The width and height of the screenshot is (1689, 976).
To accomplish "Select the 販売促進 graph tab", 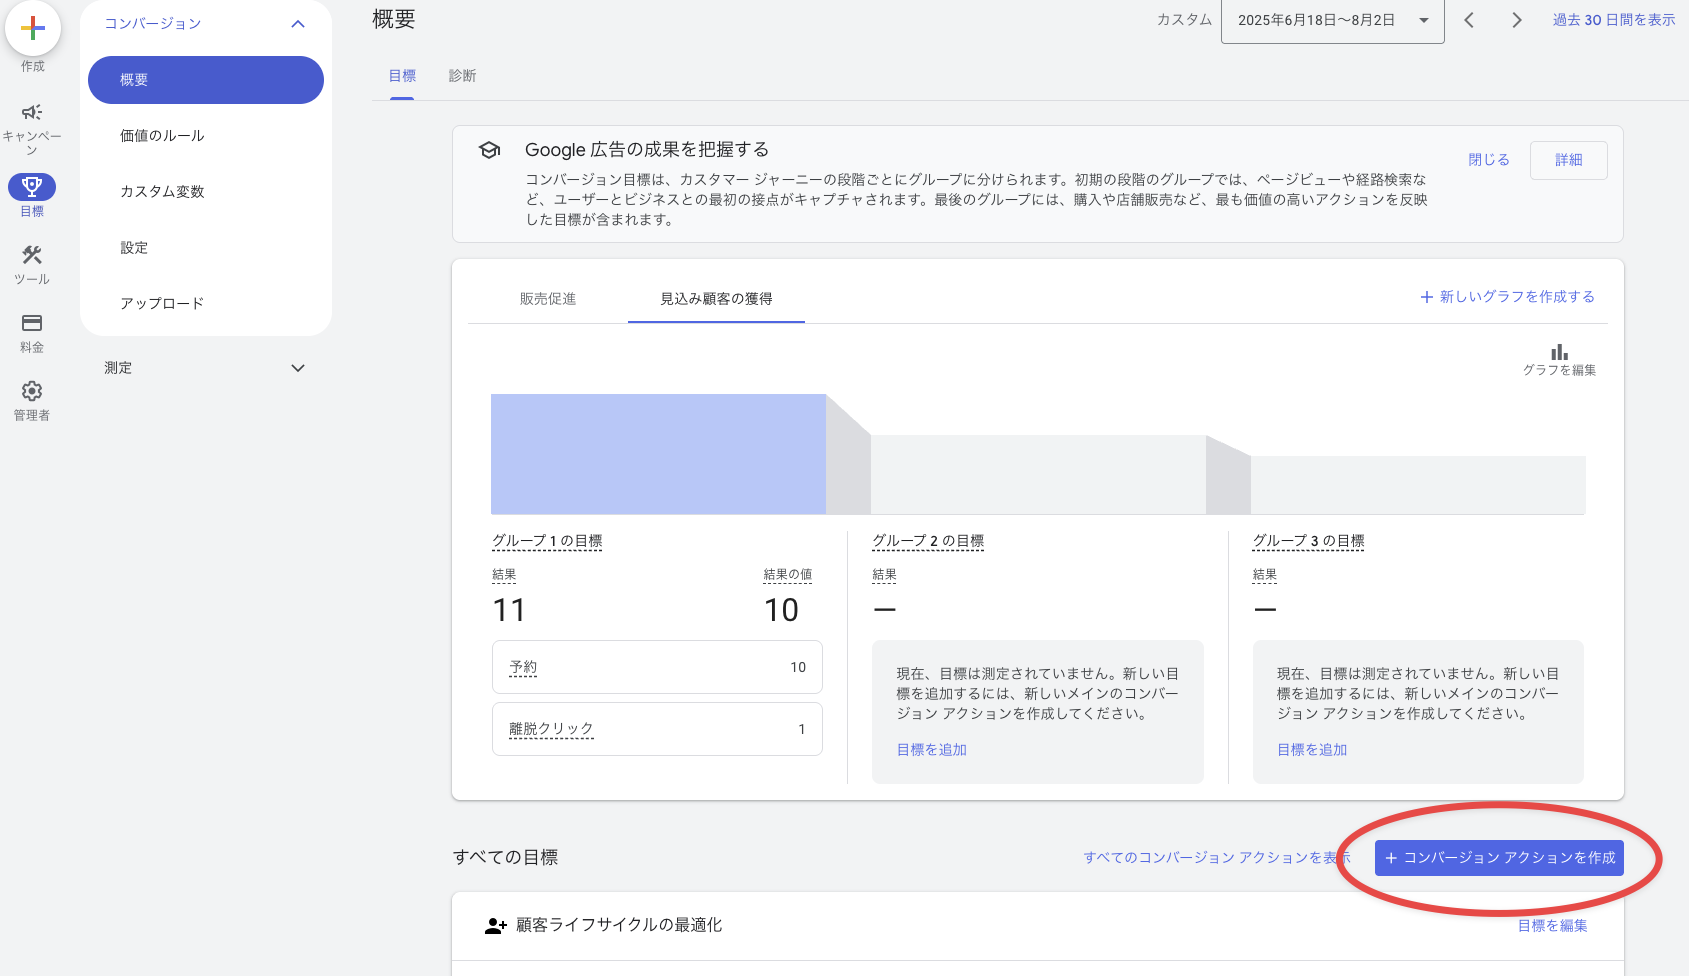I will 548,299.
